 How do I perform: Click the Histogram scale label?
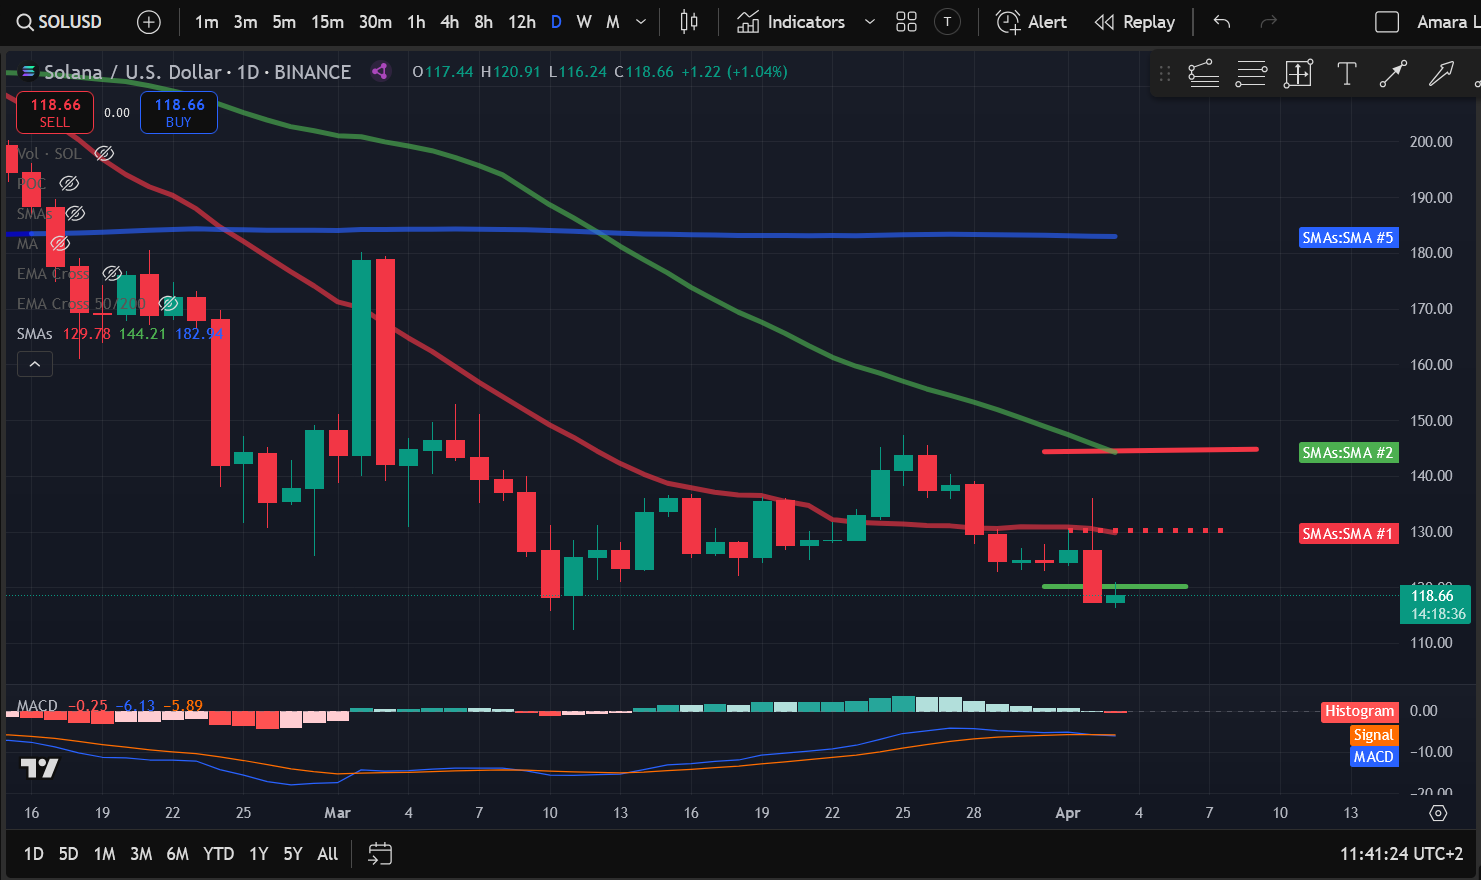pos(1359,711)
